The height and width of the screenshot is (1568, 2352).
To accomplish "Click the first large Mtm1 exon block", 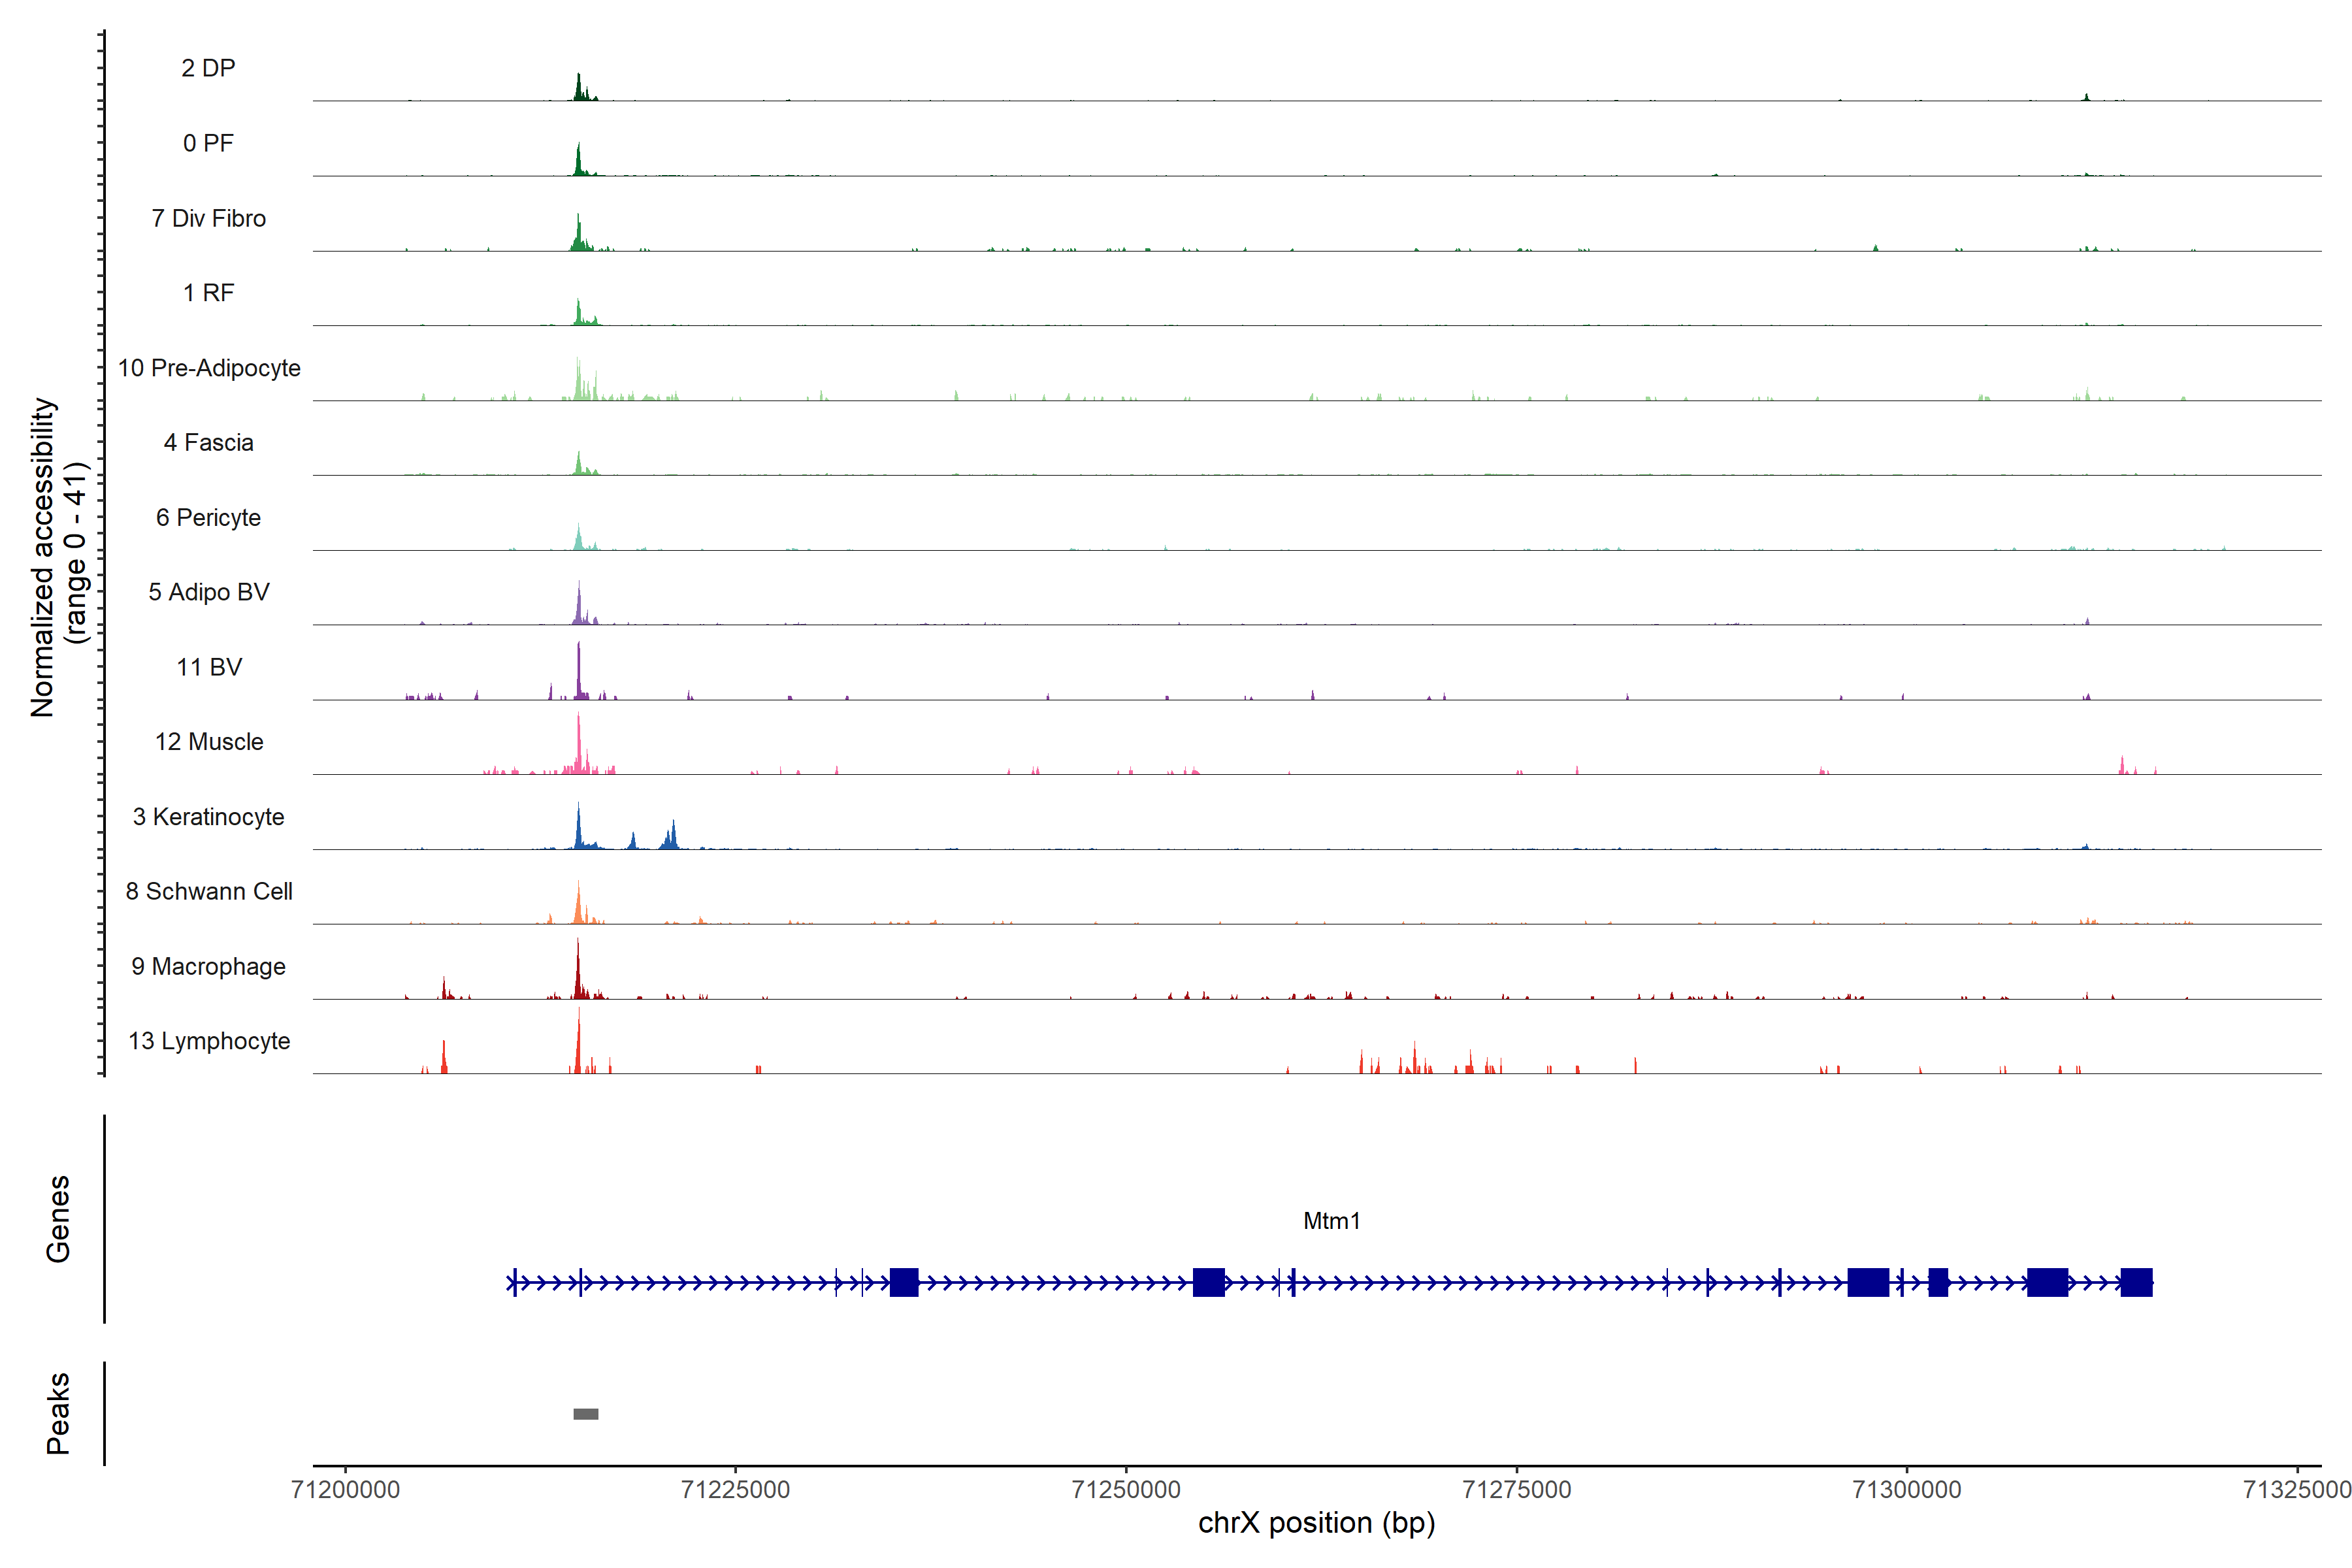I will pyautogui.click(x=904, y=1282).
